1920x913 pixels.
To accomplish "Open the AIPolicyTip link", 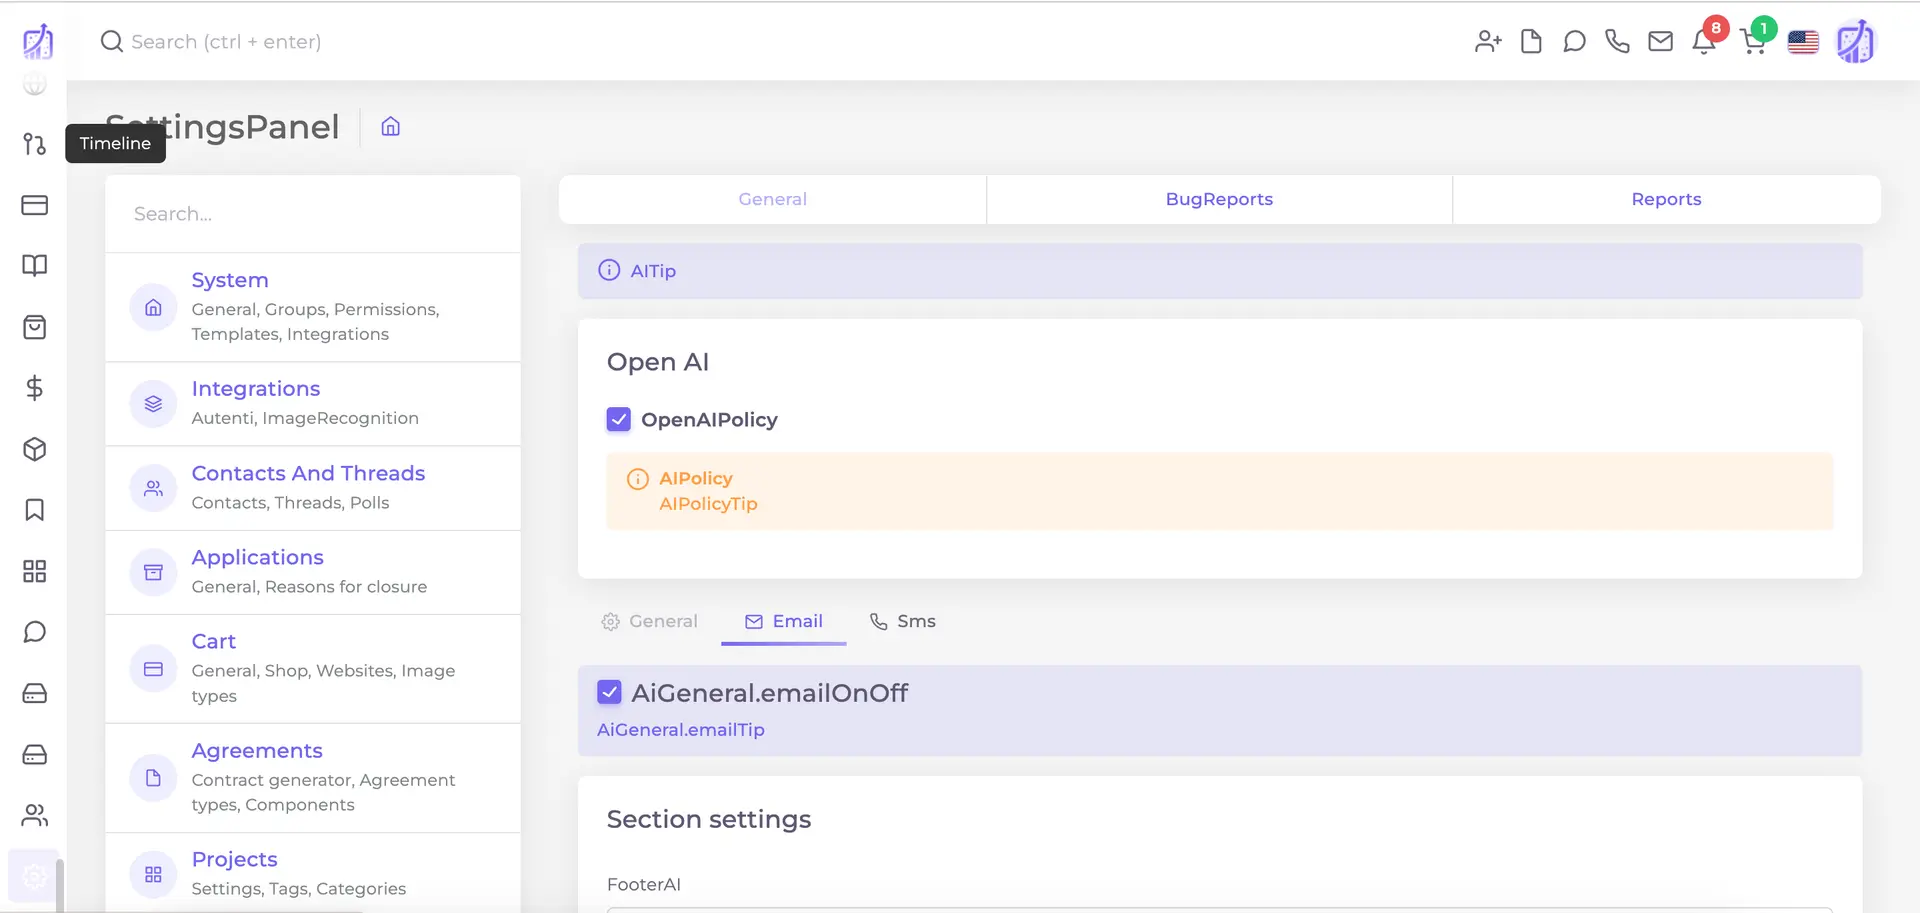I will click(708, 504).
